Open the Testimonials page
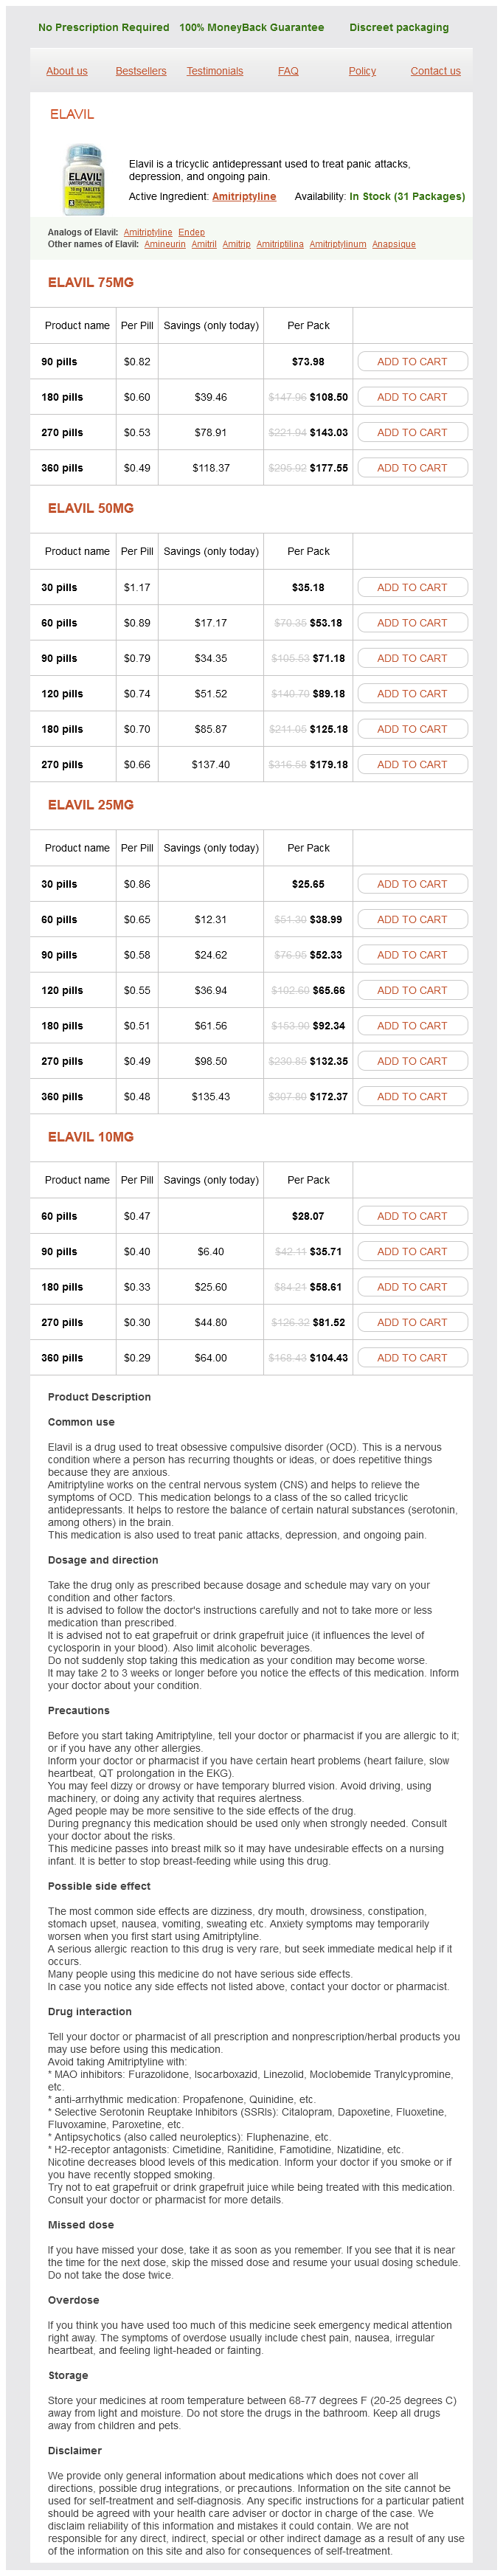The height and width of the screenshot is (2576, 503). pyautogui.click(x=215, y=71)
